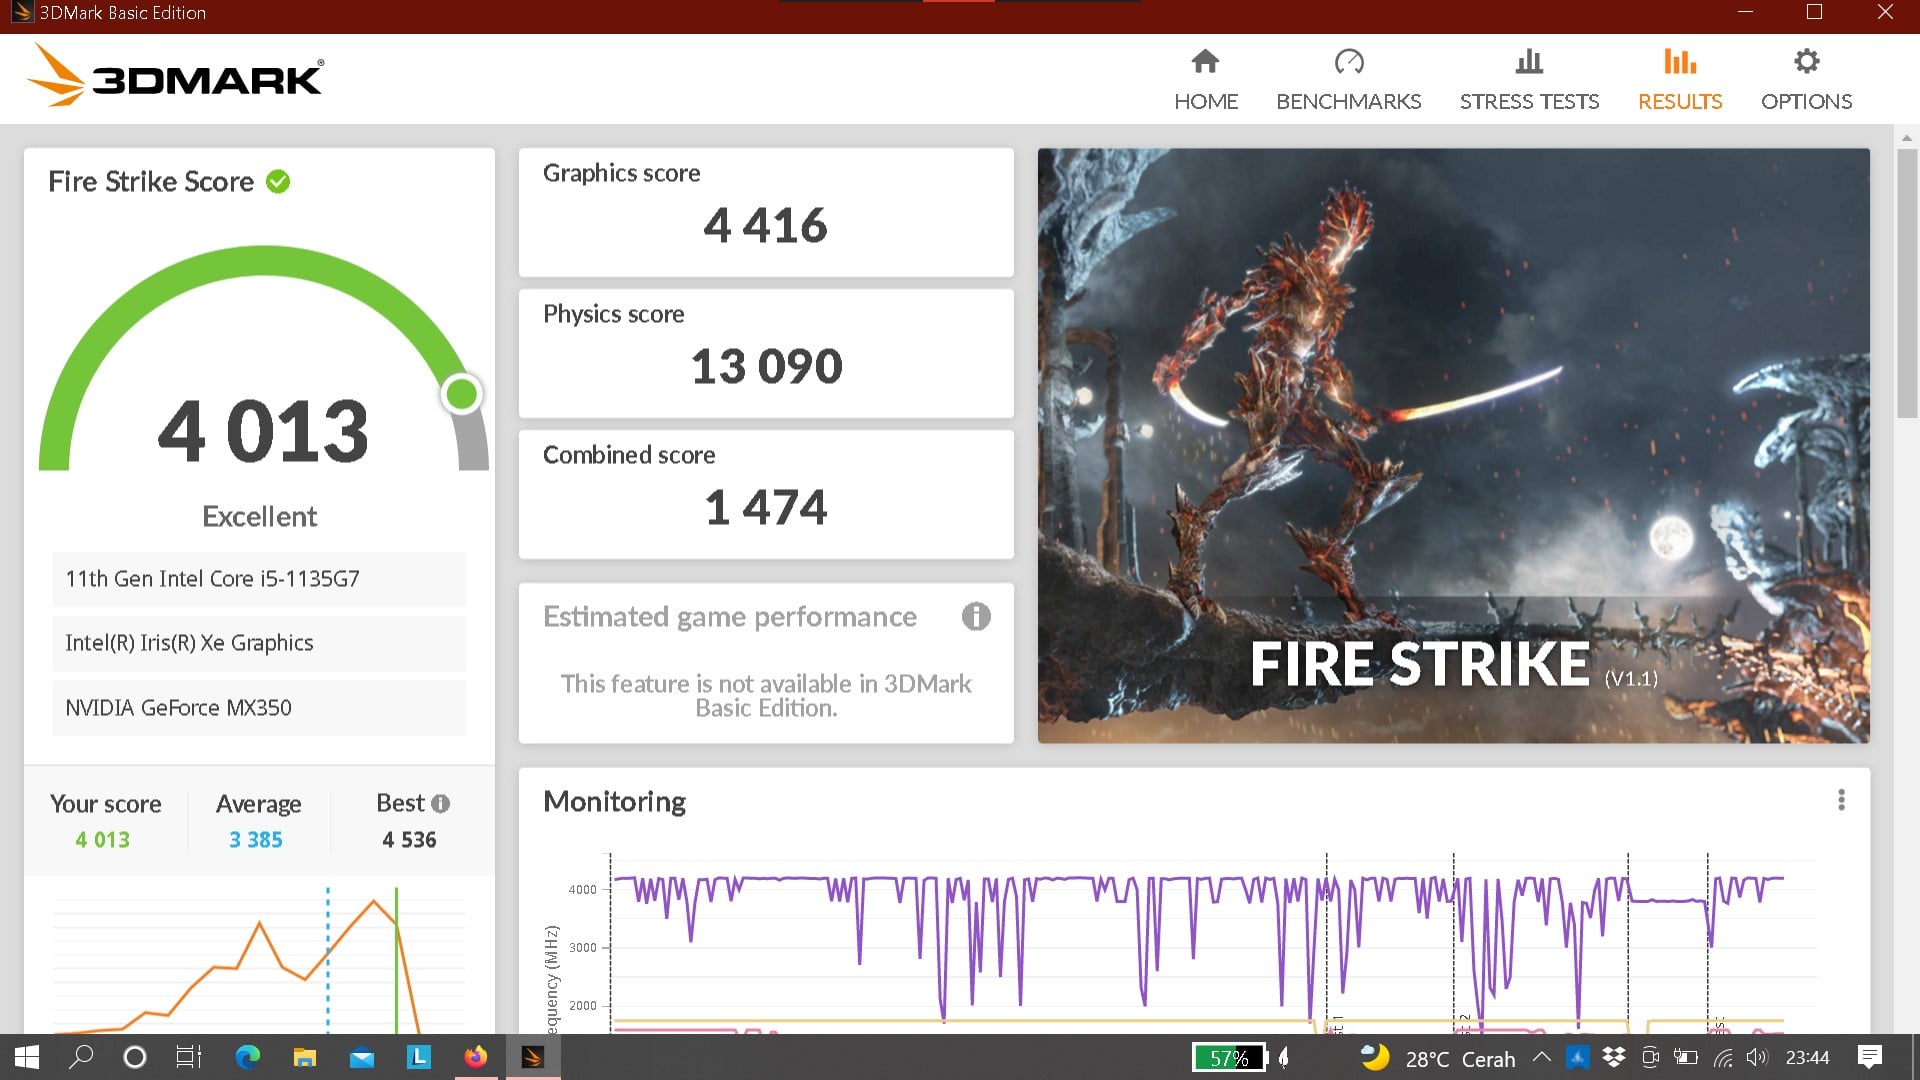Switch to Firefox on the taskbar

click(476, 1057)
